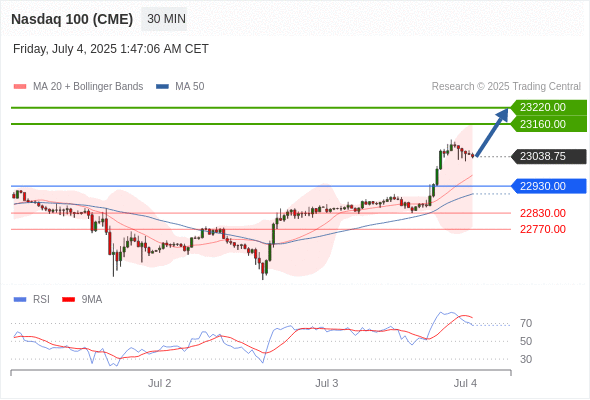Click the Jul 3 date axis label

(x=327, y=383)
